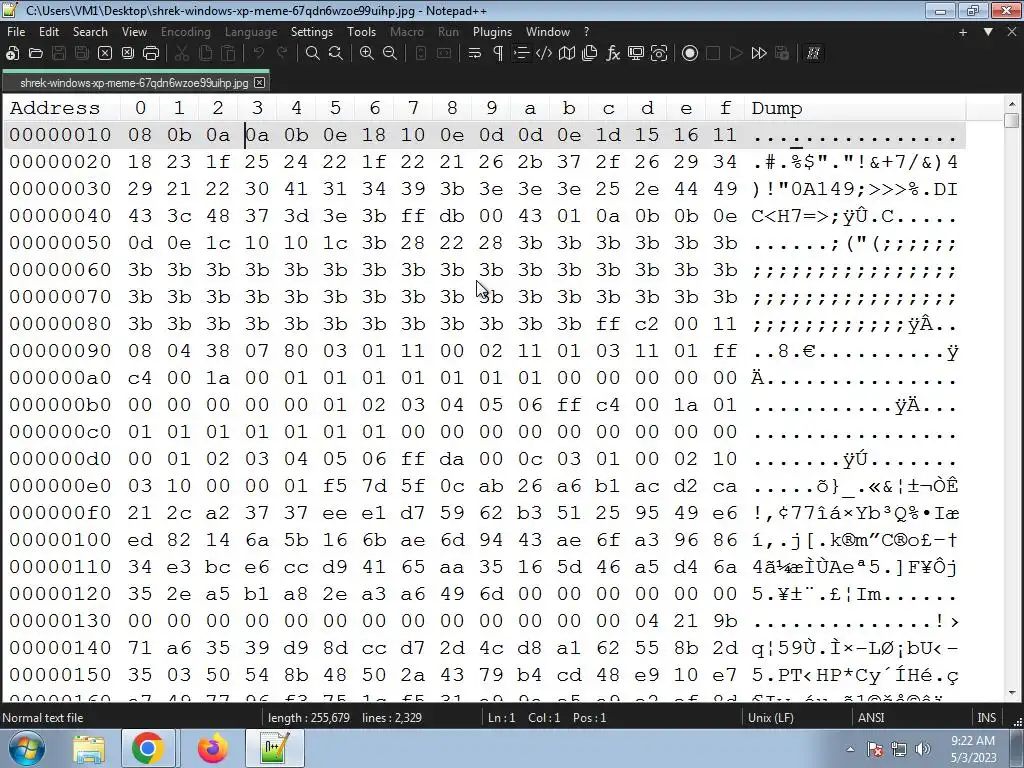This screenshot has height=768, width=1024.
Task: Click the plus button at menu bar right
Action: coord(963,32)
